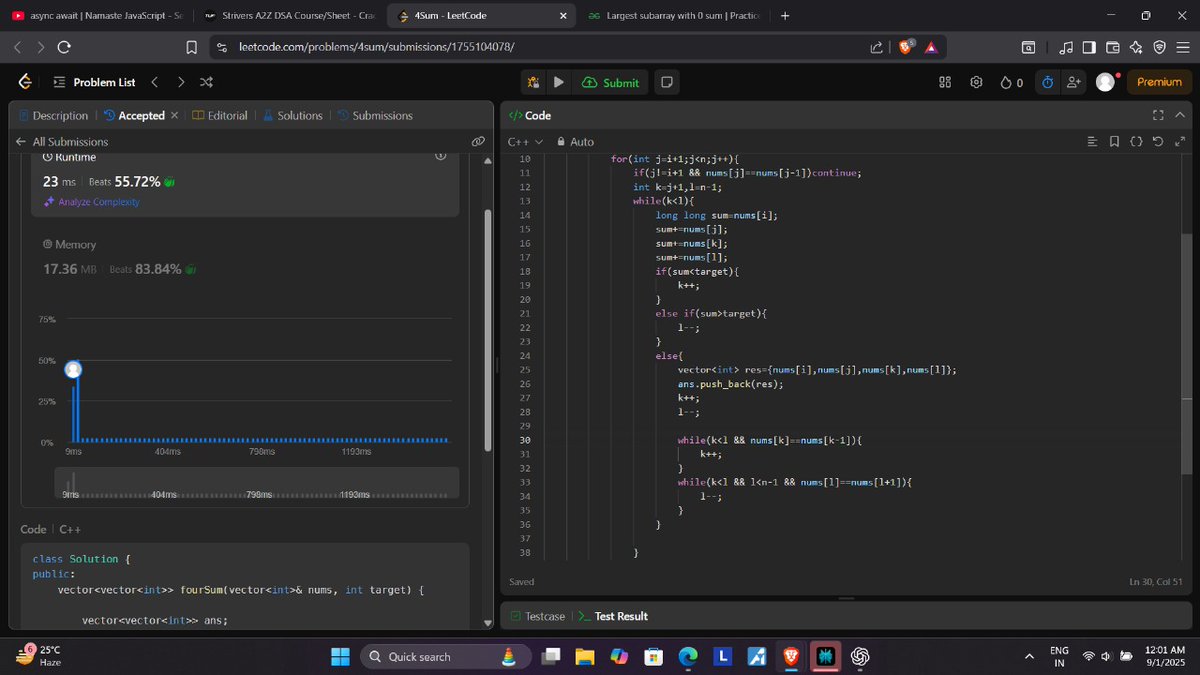Open the Solutions tab
Image resolution: width=1200 pixels, height=675 pixels.
click(292, 116)
